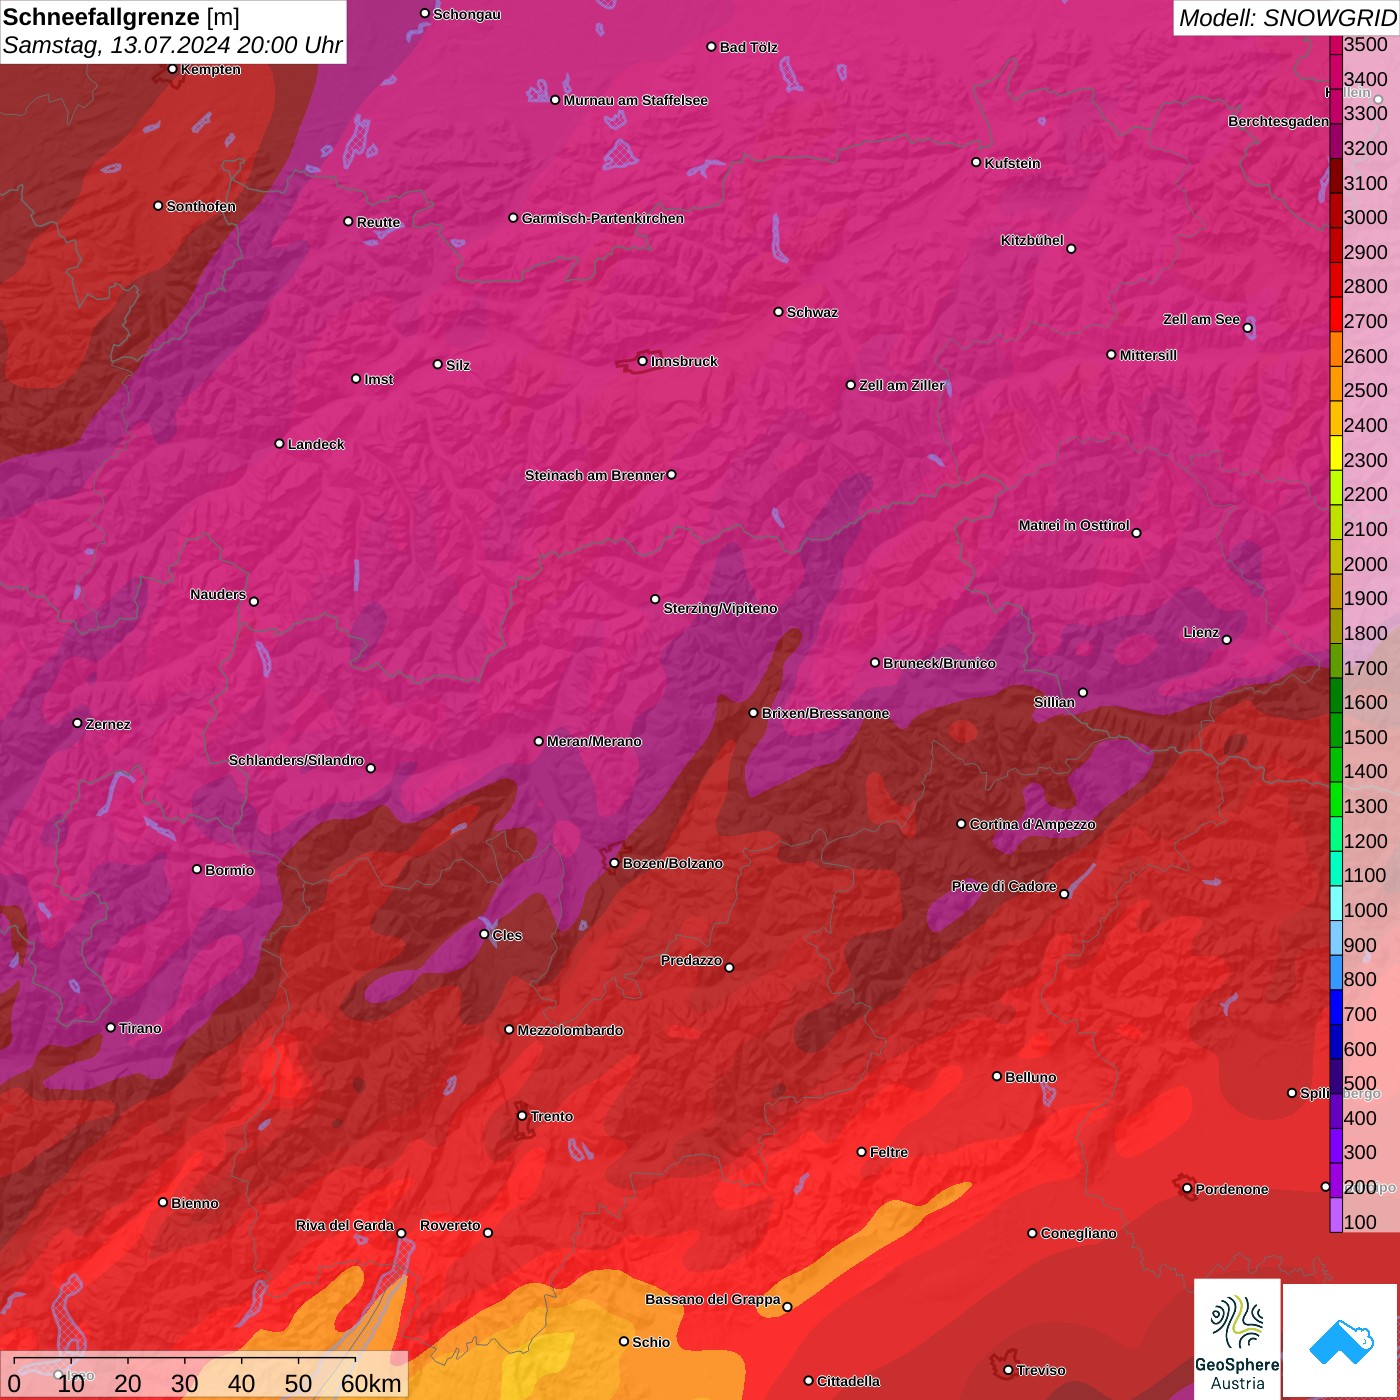Click the Schneefallgrenze [m] title
Screen dimensions: 1400x1400
(121, 17)
